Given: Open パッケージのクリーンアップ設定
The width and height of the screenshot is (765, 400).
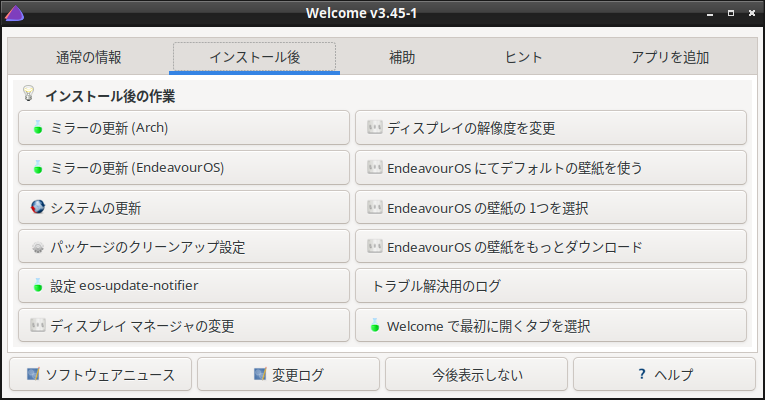Looking at the screenshot, I should (184, 246).
